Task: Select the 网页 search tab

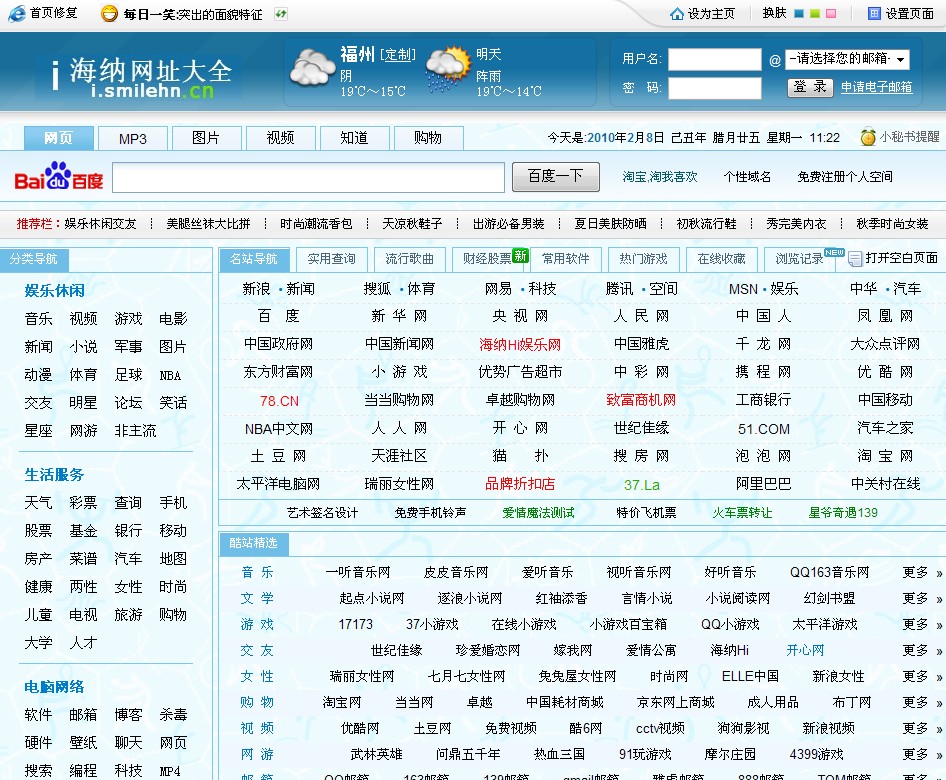Action: tap(59, 138)
